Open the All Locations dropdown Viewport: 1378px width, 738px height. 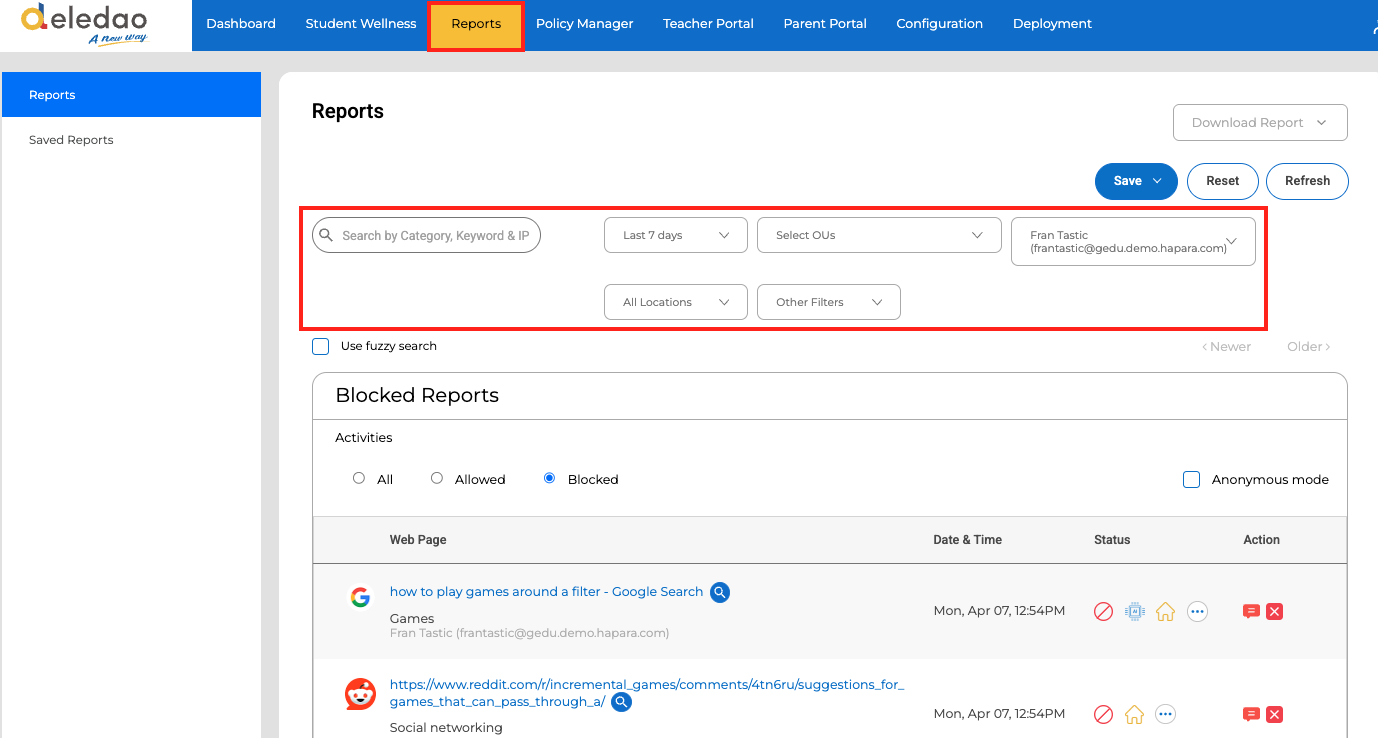point(676,302)
